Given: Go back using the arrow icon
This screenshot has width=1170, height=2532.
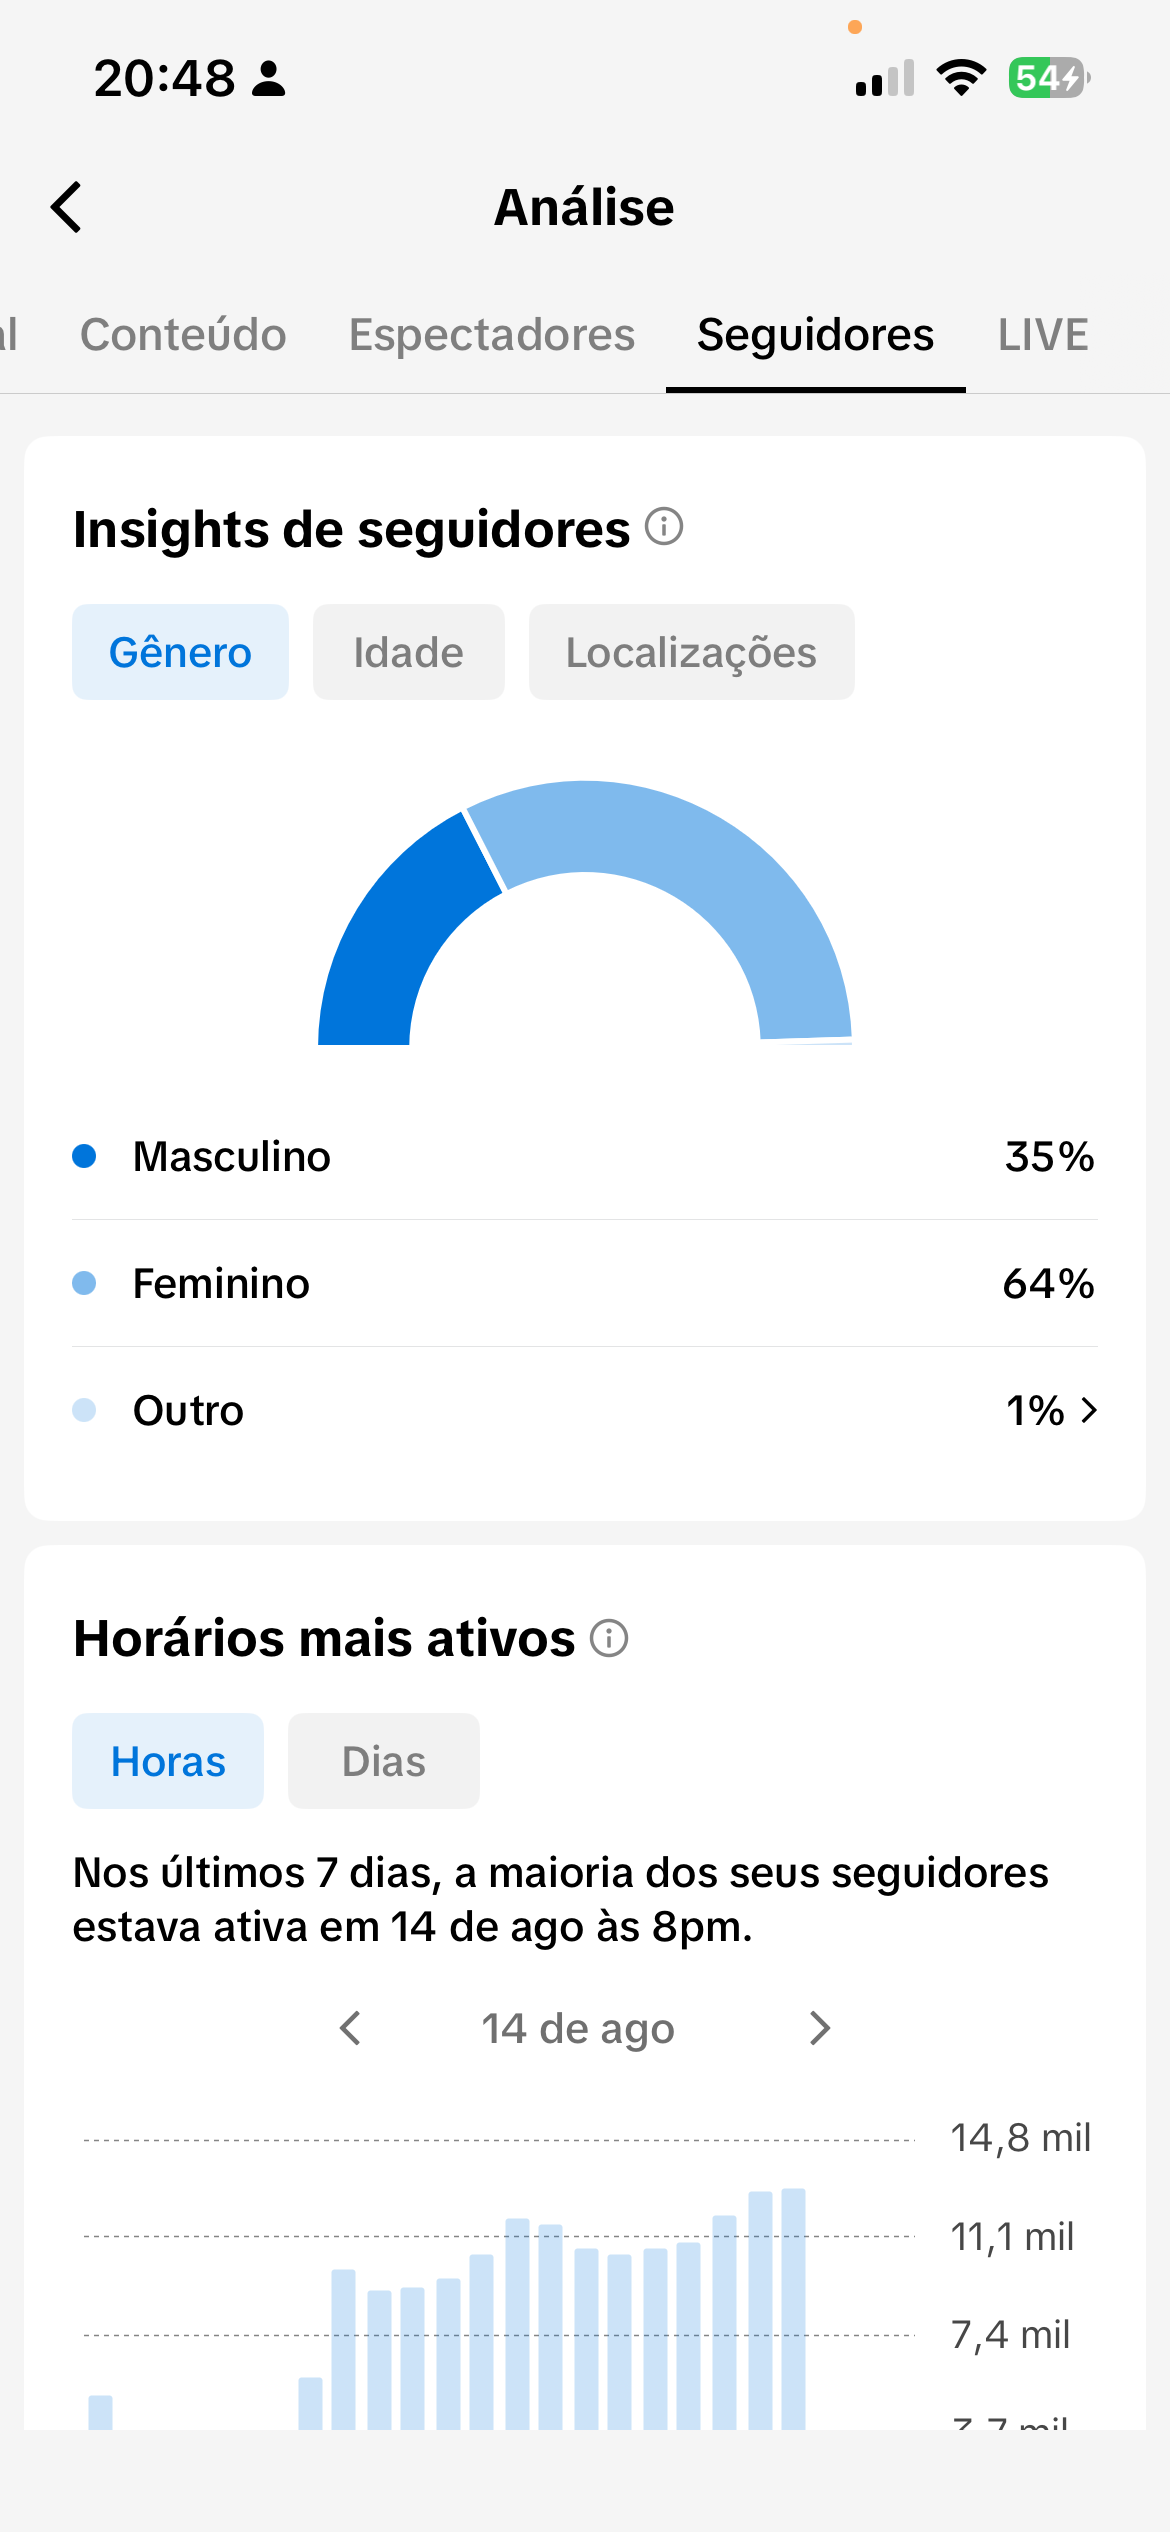Looking at the screenshot, I should [66, 207].
